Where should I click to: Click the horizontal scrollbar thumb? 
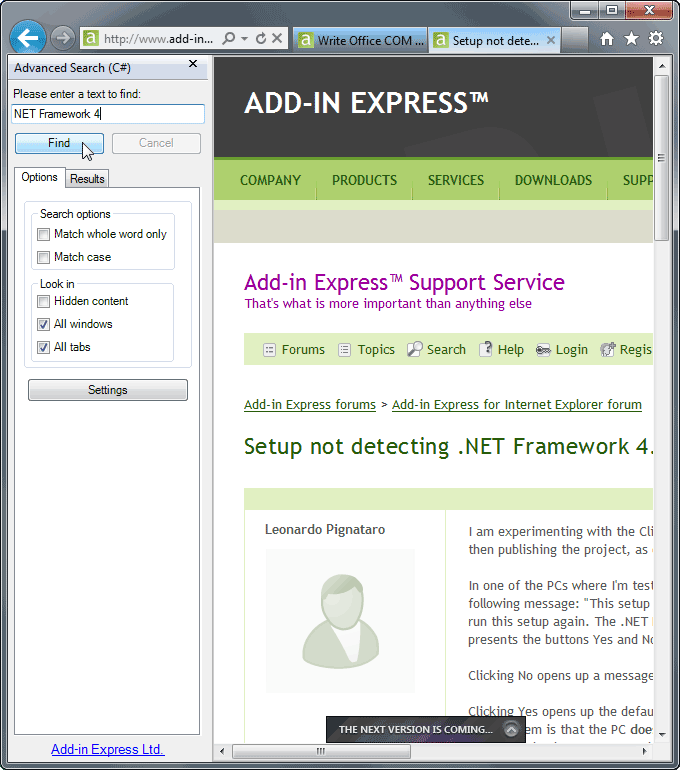pos(321,751)
